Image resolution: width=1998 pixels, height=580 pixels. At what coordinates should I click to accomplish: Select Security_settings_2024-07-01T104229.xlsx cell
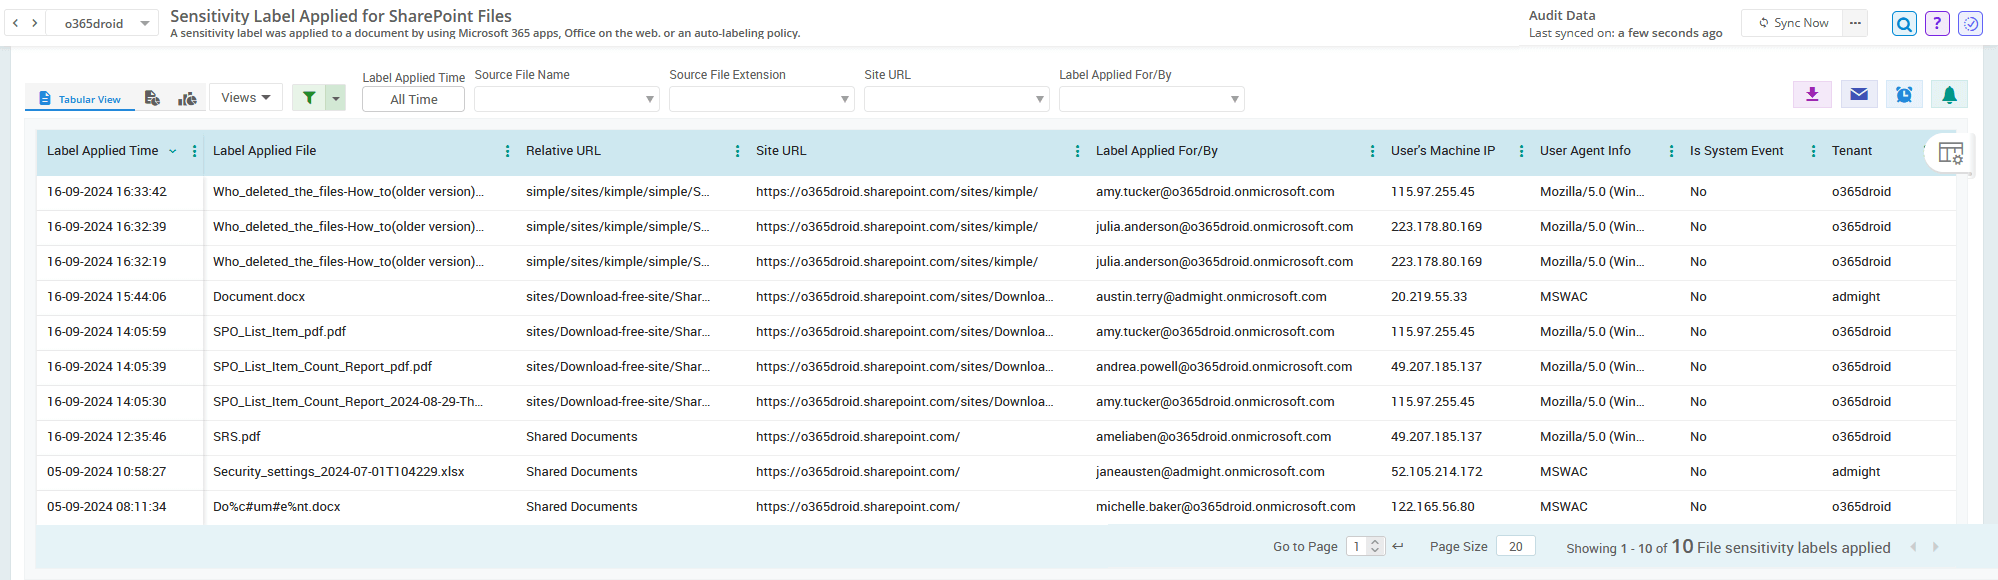(x=339, y=472)
